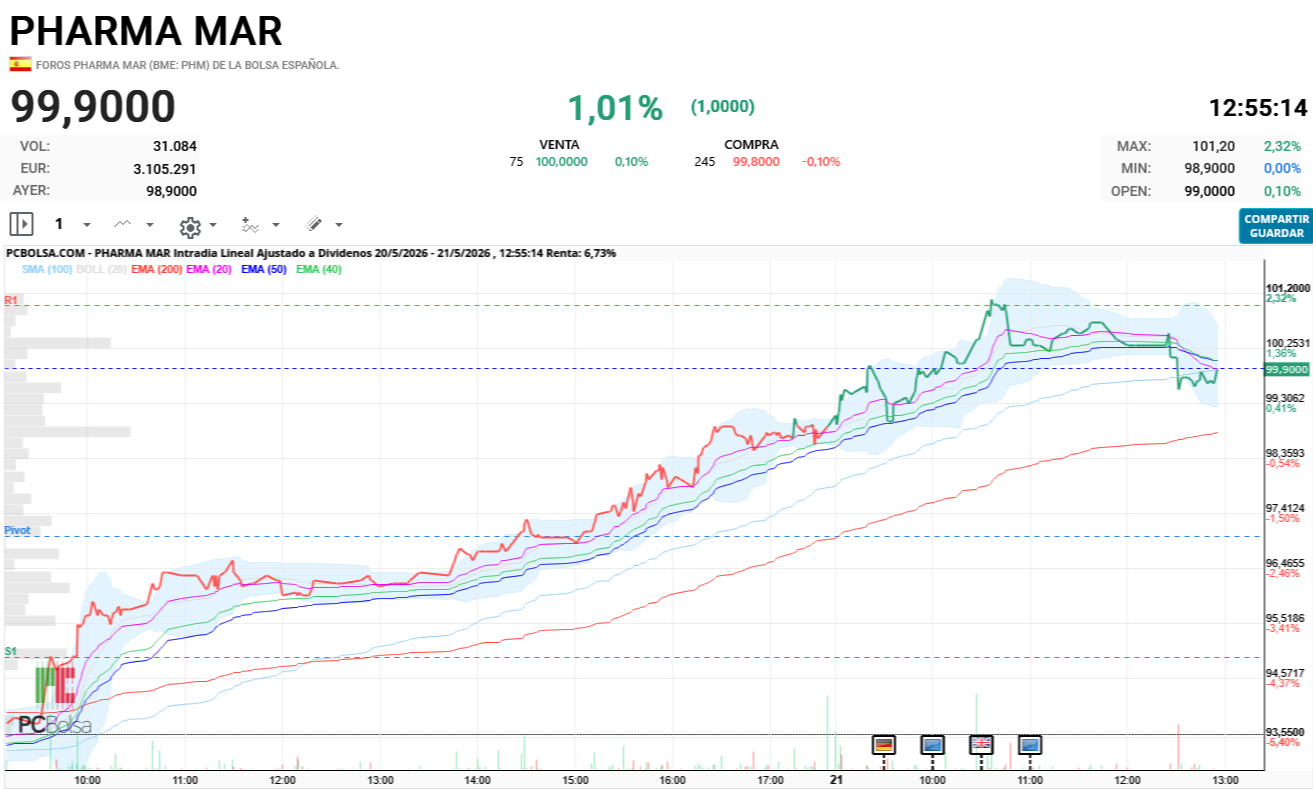Click the COMPRA quantity 245

[705, 162]
